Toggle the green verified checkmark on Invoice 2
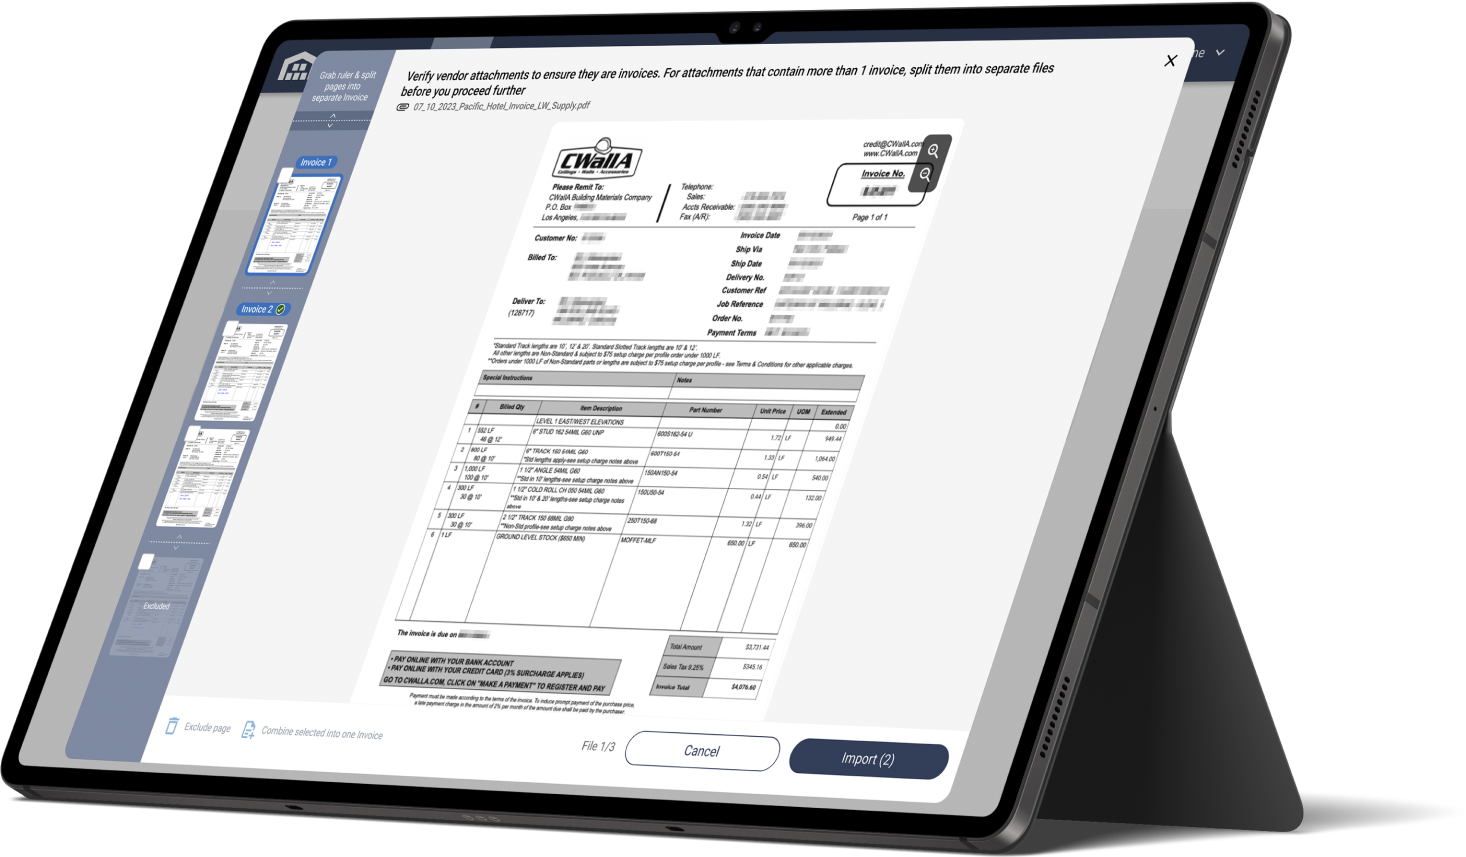Screen dimensions: 1466x857 coord(280,309)
